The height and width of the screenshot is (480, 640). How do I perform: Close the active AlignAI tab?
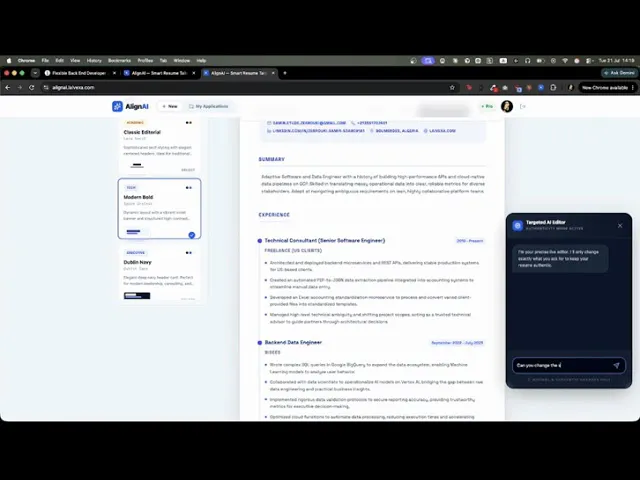click(x=273, y=73)
